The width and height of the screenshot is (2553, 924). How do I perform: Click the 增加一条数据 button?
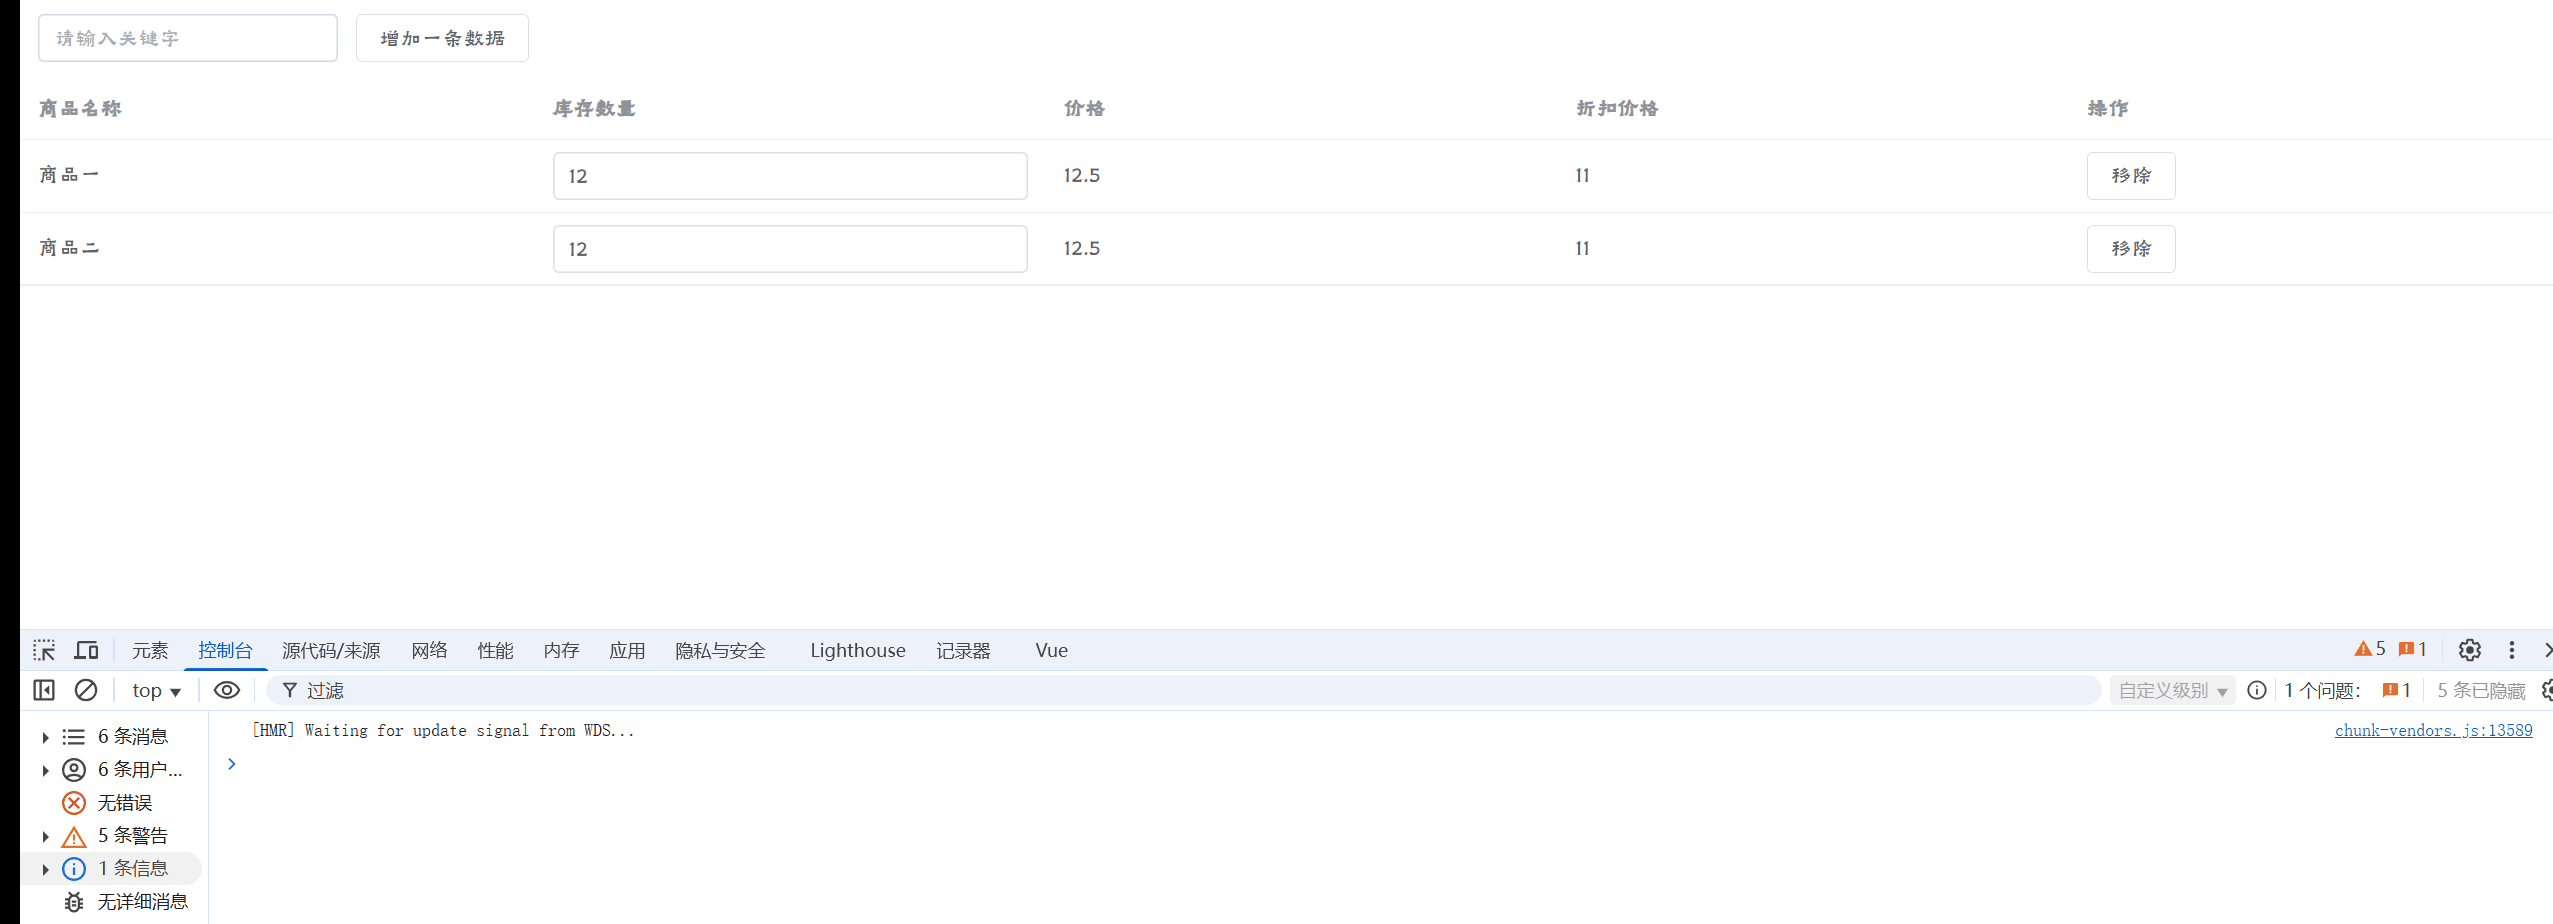click(442, 38)
